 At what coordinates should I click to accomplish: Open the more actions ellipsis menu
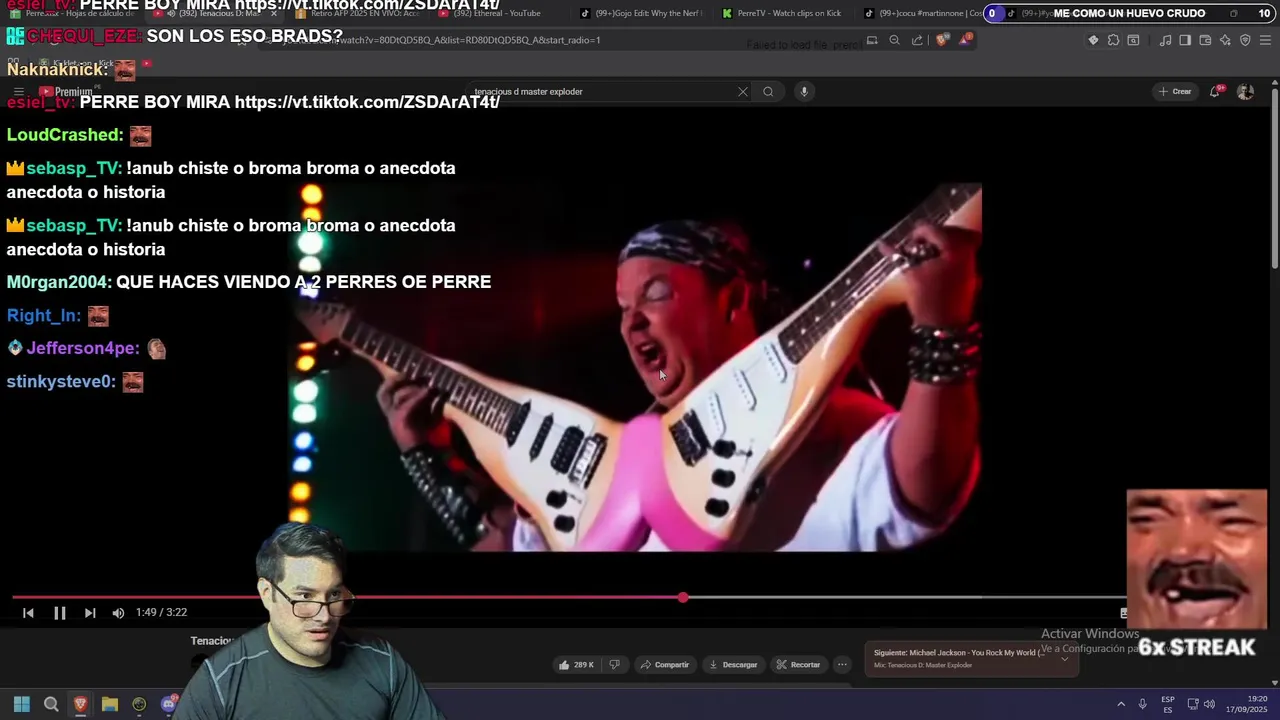tap(842, 665)
